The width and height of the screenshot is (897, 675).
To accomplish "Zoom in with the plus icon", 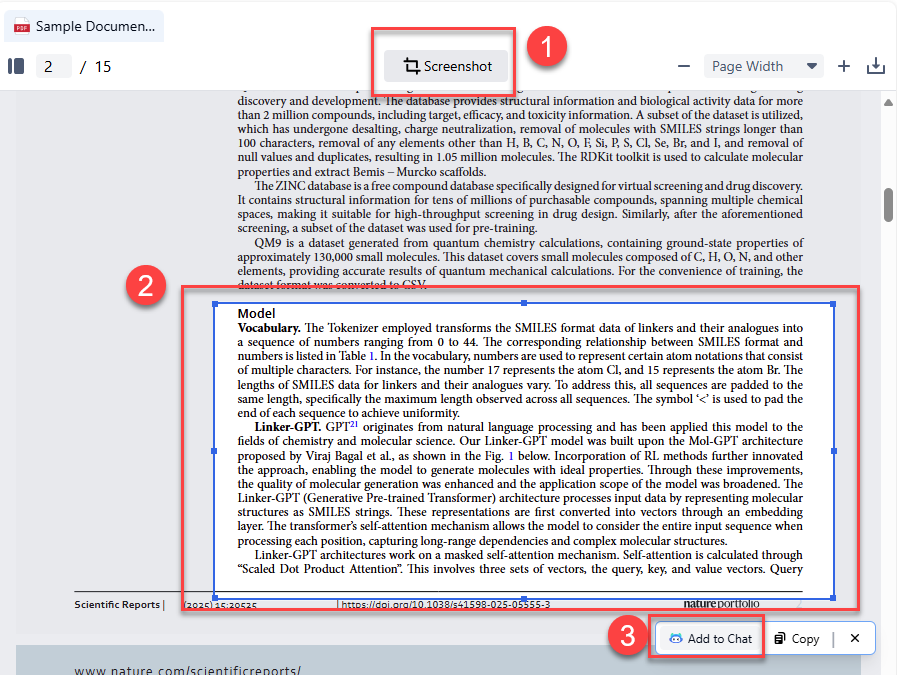I will [x=843, y=66].
